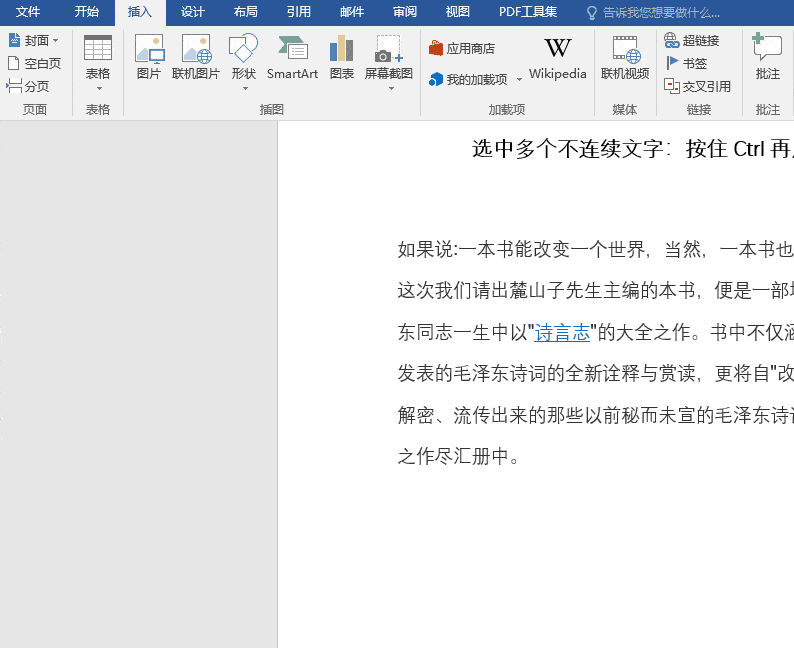Insert a page break with 分页
794x648 pixels.
[28, 86]
